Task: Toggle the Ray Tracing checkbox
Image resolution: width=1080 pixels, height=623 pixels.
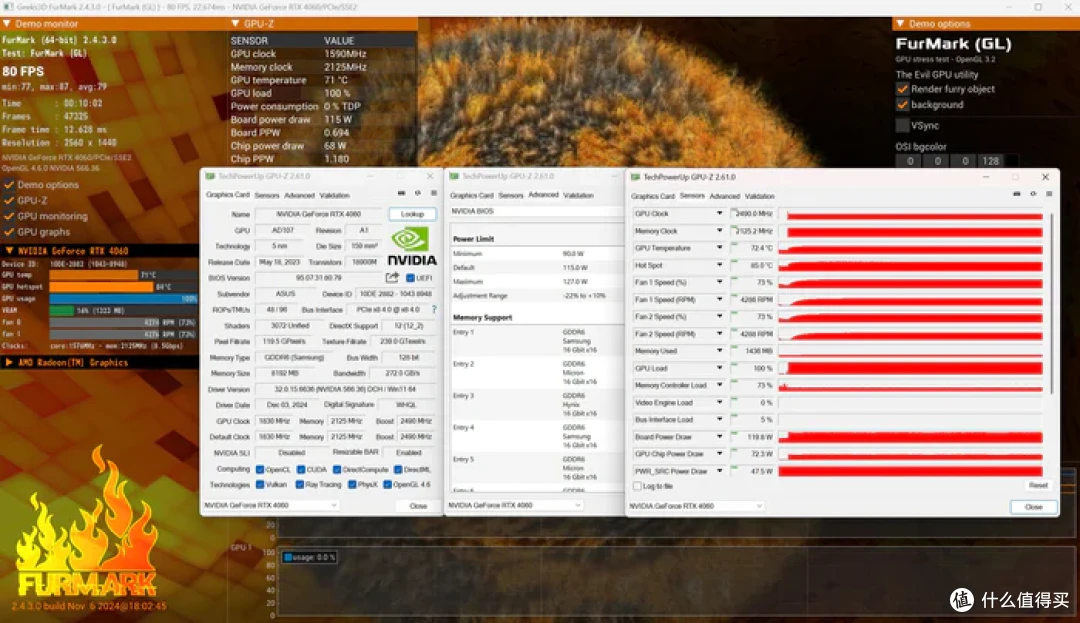Action: point(300,485)
